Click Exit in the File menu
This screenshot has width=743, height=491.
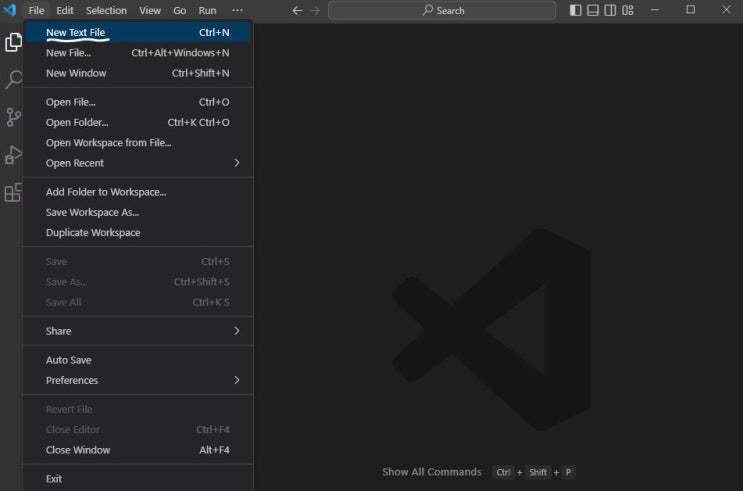pyautogui.click(x=138, y=479)
